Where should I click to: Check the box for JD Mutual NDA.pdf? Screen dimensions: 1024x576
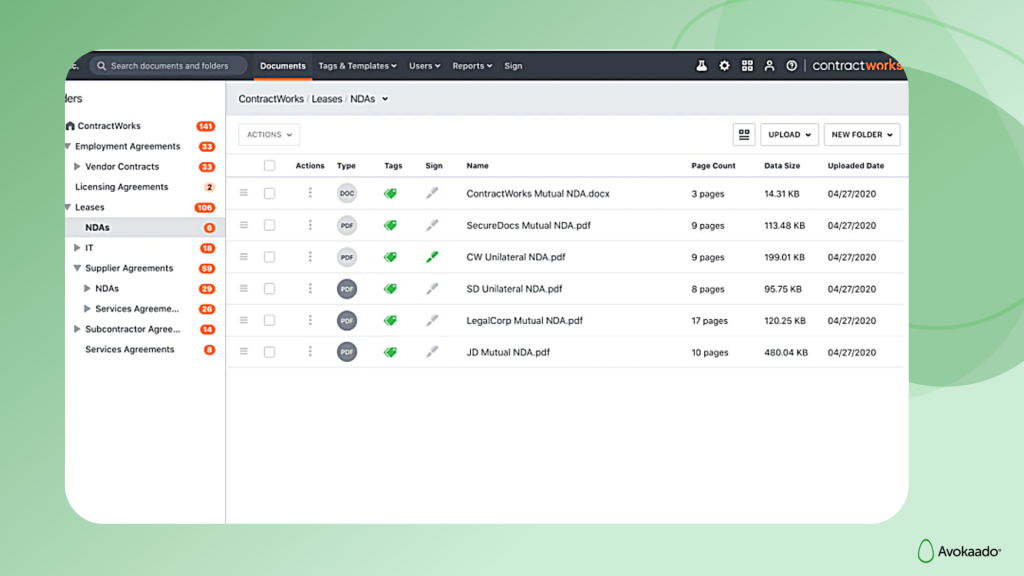(x=268, y=352)
